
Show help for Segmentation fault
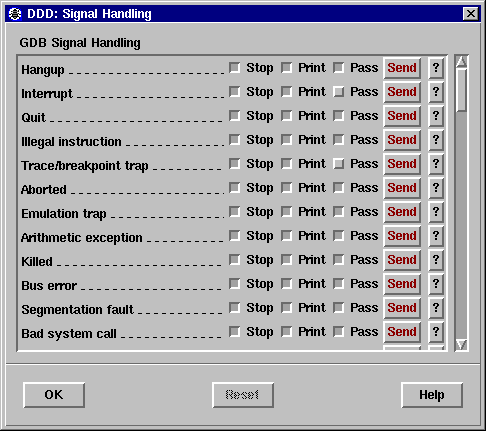coord(436,308)
